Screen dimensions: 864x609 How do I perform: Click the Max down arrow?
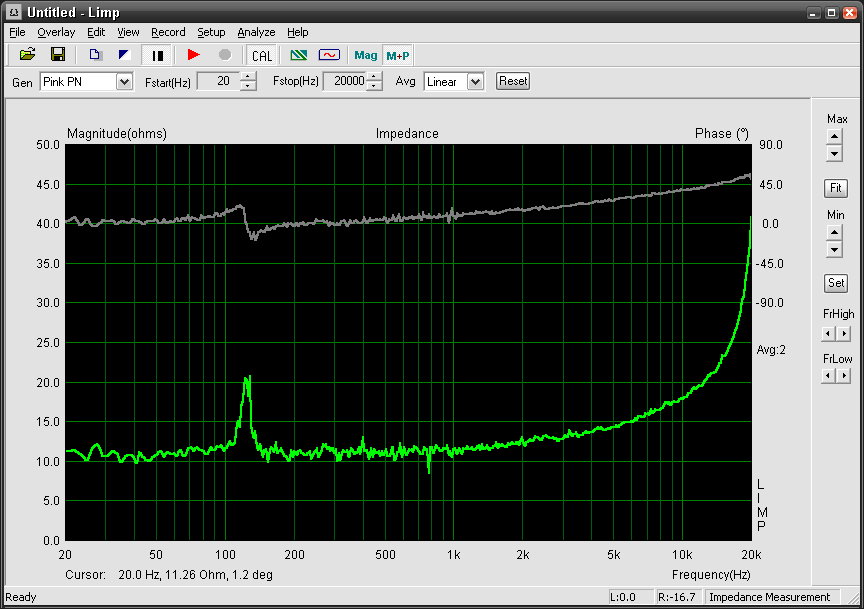[x=835, y=153]
